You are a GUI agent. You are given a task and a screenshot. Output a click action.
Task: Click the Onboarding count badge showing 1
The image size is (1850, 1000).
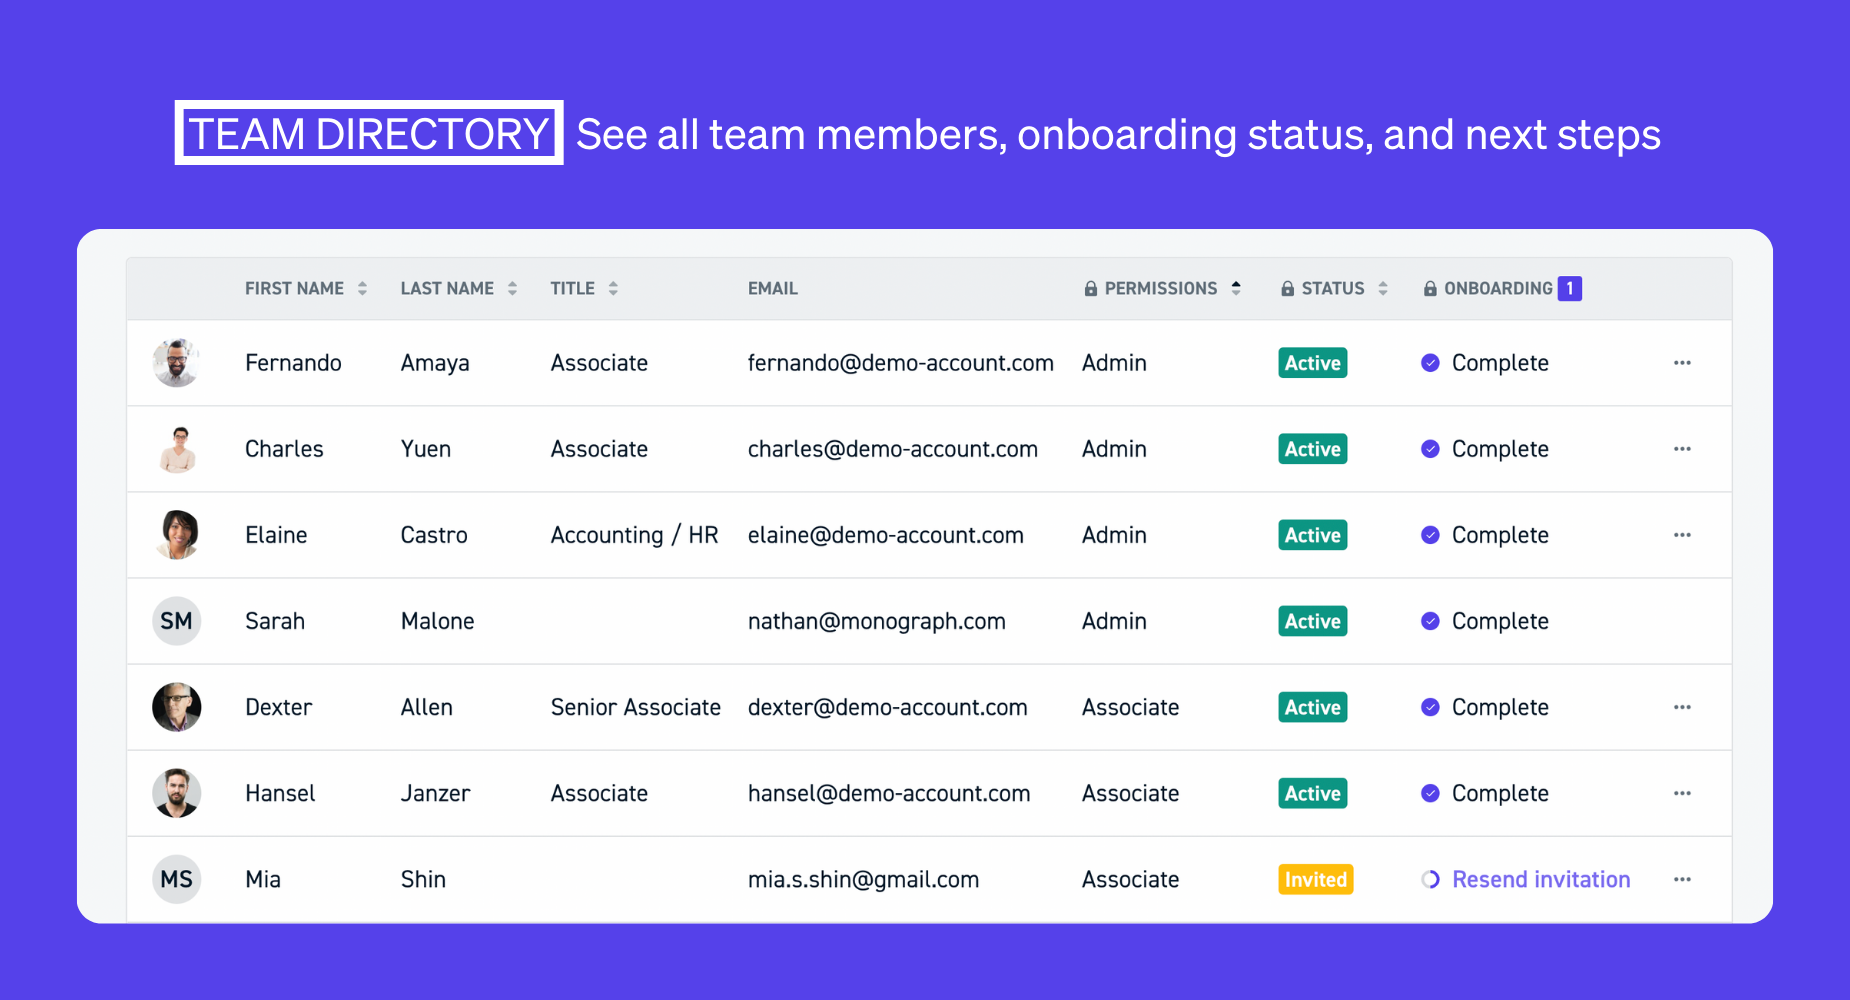pyautogui.click(x=1569, y=289)
